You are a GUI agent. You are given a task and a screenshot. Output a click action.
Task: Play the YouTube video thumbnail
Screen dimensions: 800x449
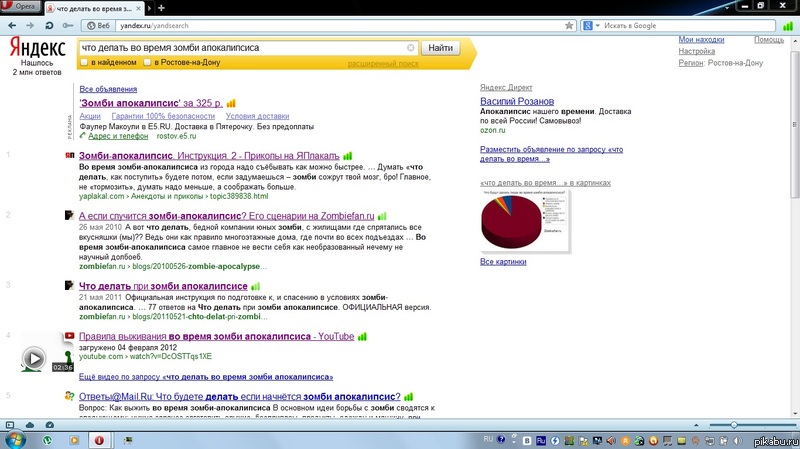pyautogui.click(x=34, y=359)
